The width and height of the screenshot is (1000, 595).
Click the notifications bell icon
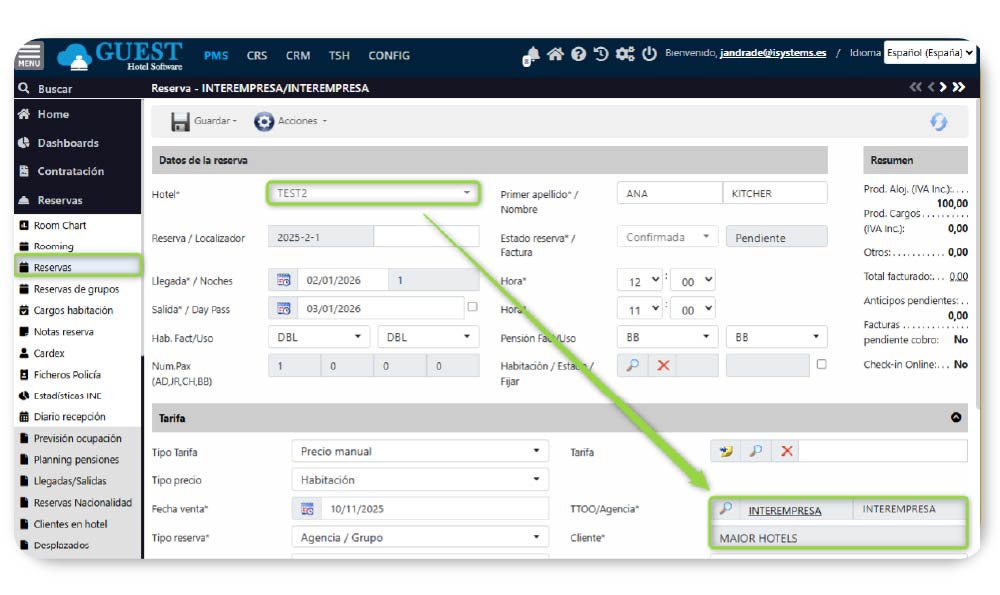point(531,56)
